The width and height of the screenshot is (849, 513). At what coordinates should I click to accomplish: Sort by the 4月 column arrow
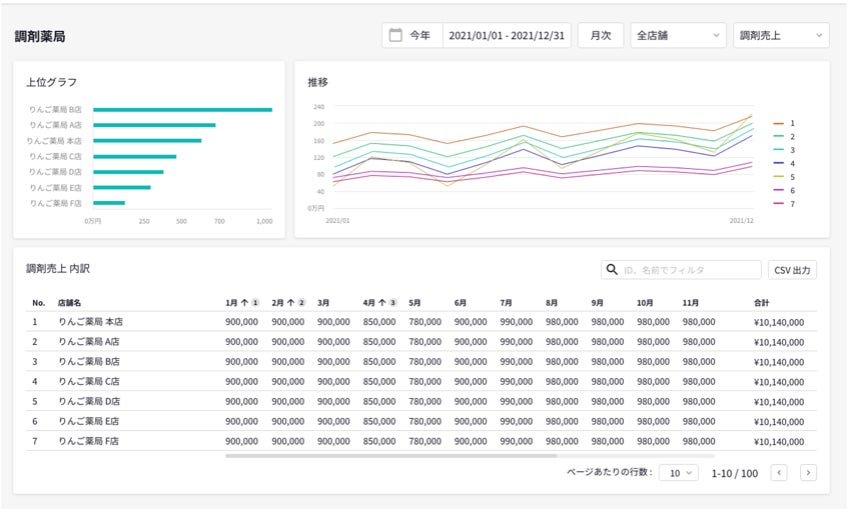[383, 302]
